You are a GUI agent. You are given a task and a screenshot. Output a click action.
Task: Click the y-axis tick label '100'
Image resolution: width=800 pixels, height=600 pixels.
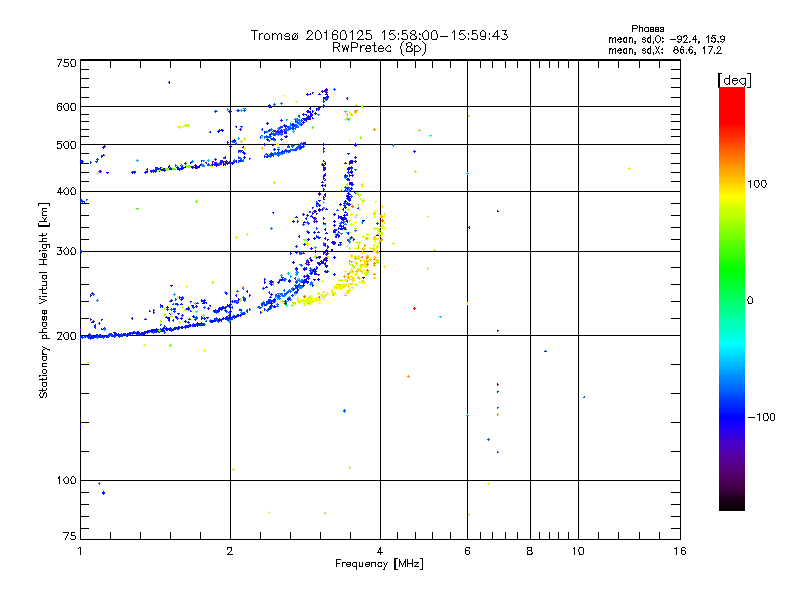[66, 480]
